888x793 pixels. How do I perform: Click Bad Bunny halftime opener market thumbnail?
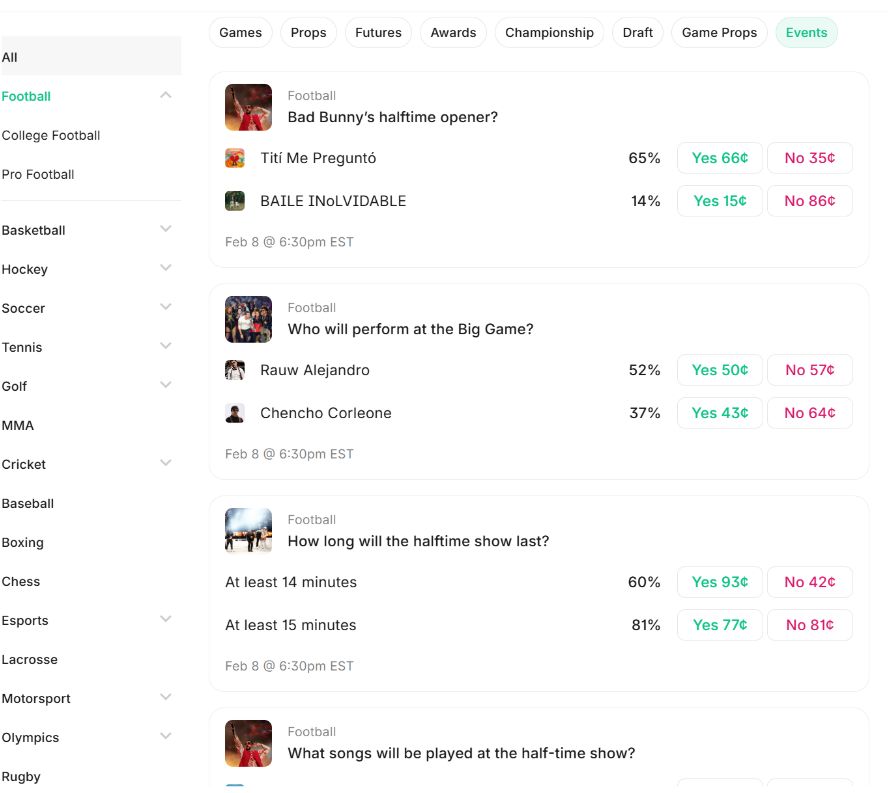(x=248, y=107)
